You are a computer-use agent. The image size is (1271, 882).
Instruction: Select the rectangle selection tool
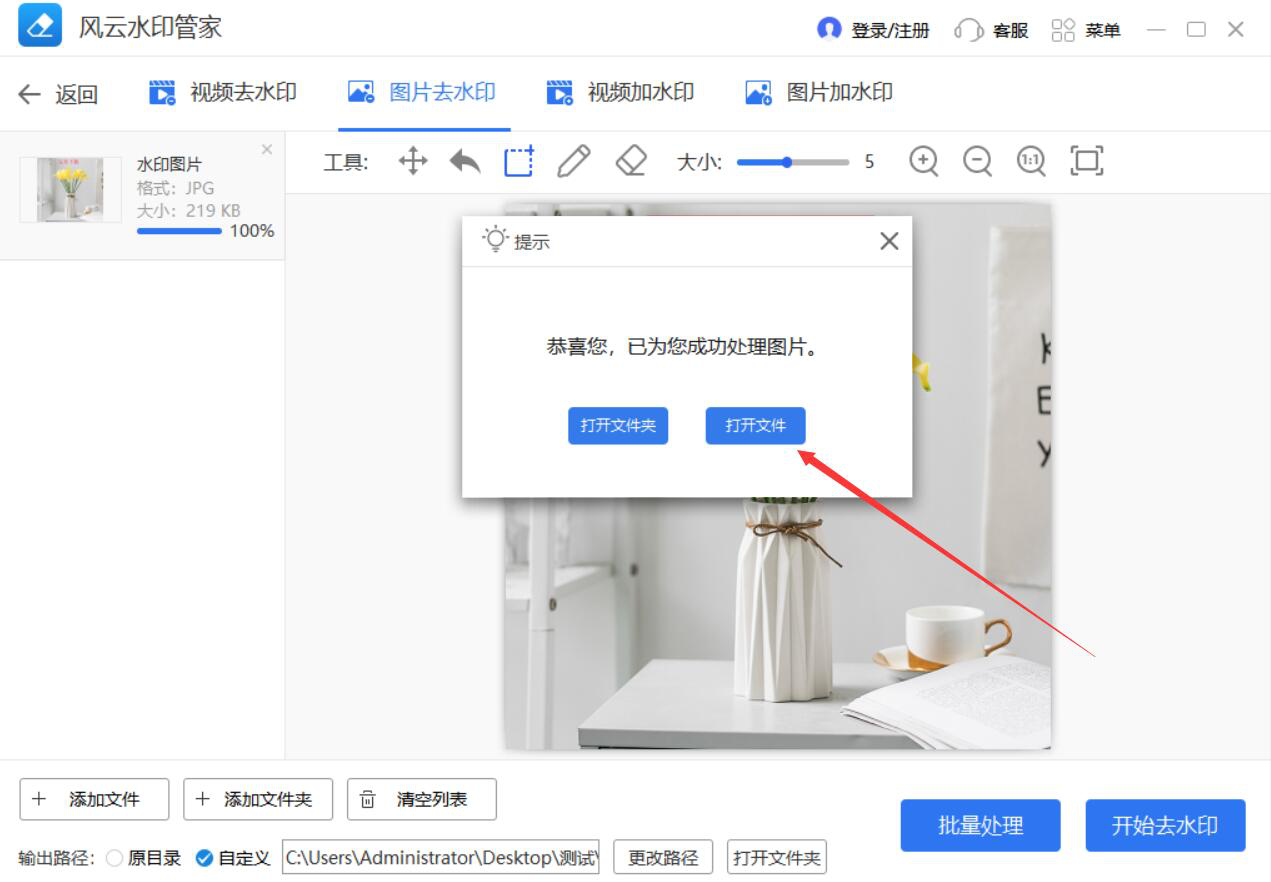click(518, 161)
